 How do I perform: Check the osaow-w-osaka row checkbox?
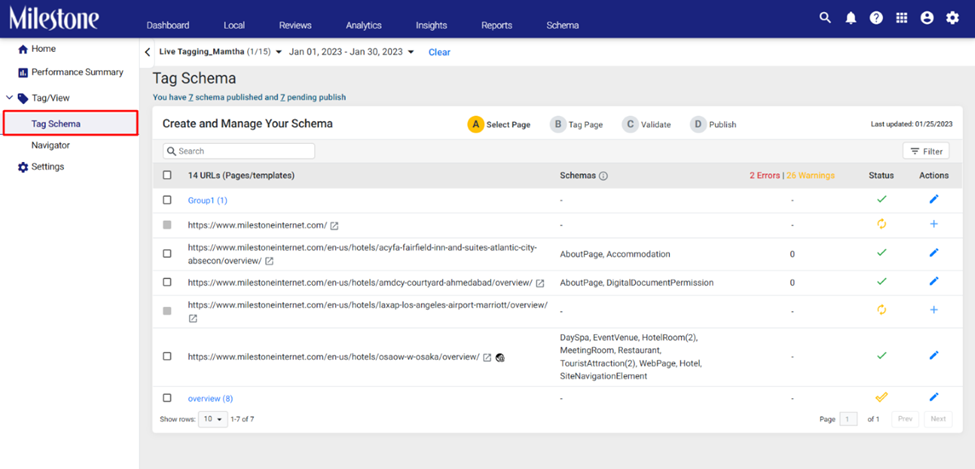167,356
